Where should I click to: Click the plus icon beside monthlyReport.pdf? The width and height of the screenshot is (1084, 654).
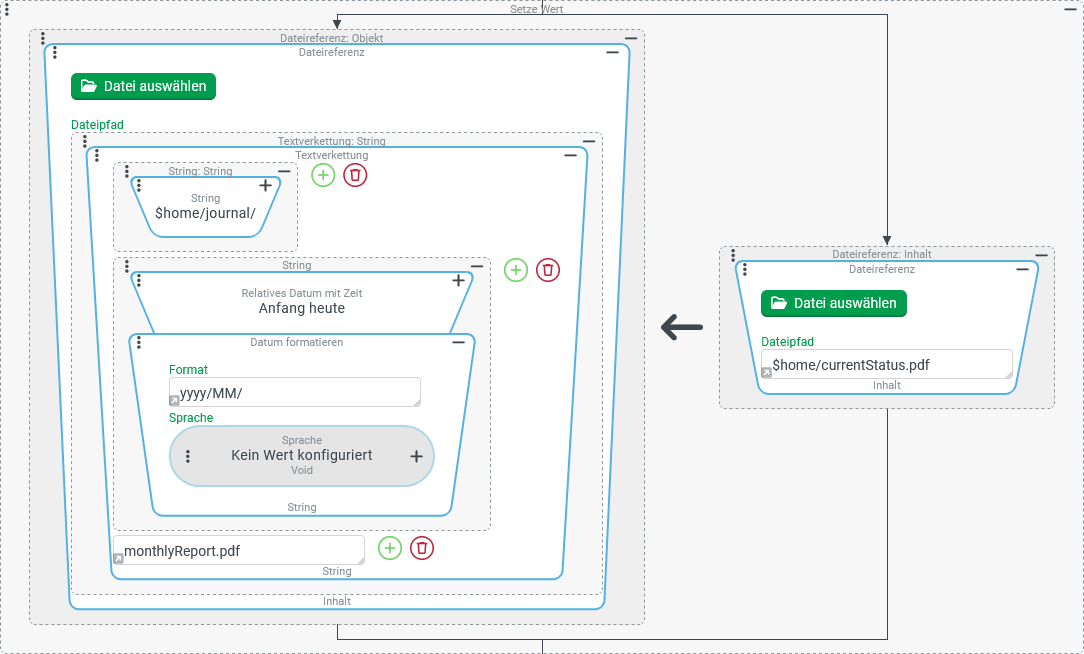pos(390,548)
